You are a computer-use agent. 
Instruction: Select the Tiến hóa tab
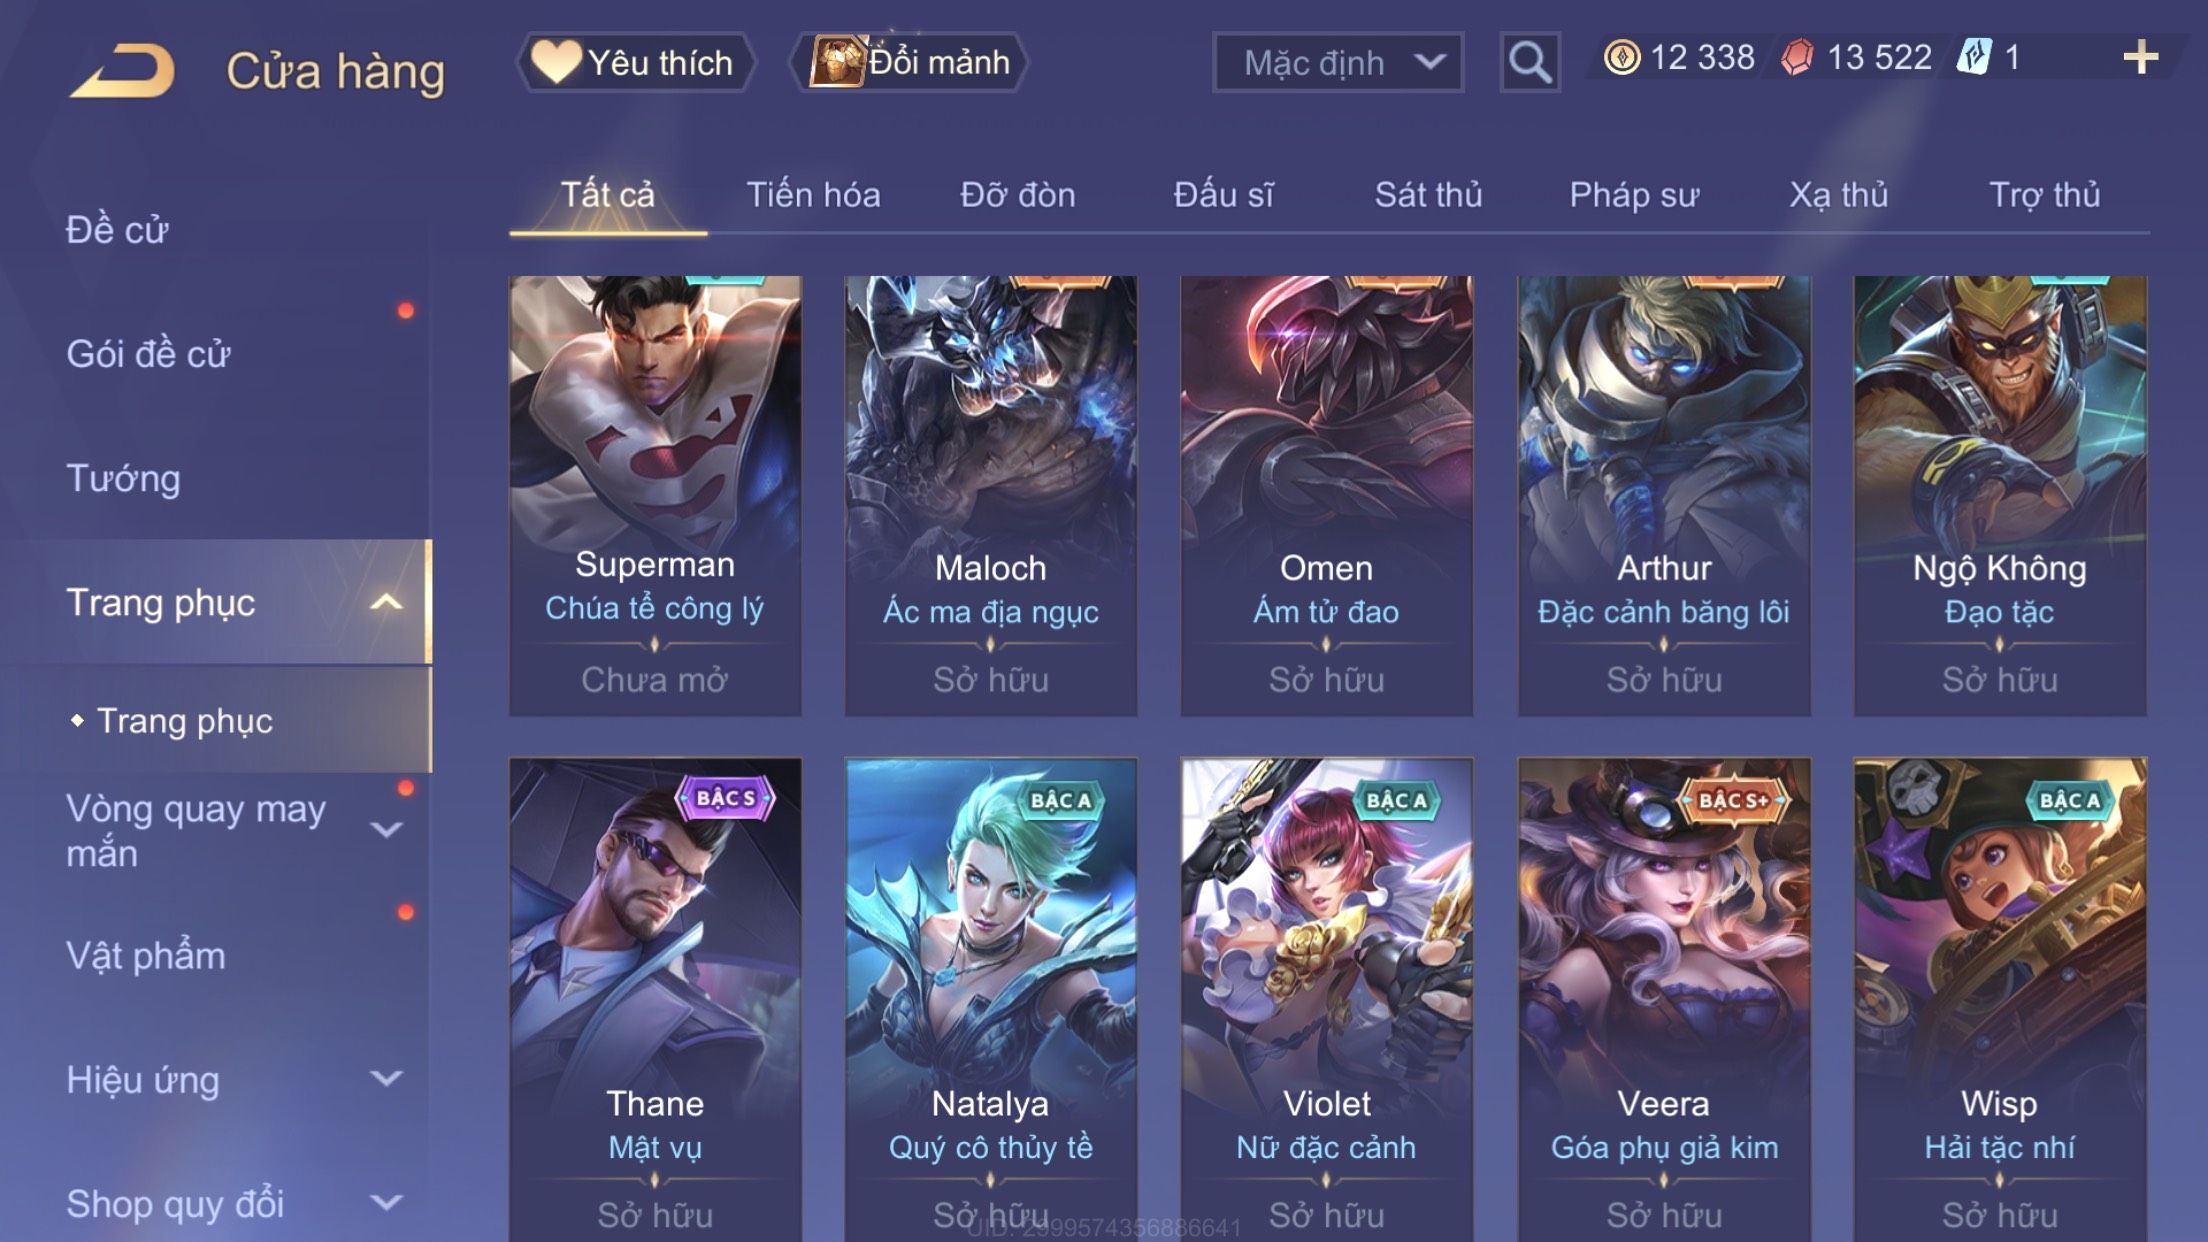point(813,194)
